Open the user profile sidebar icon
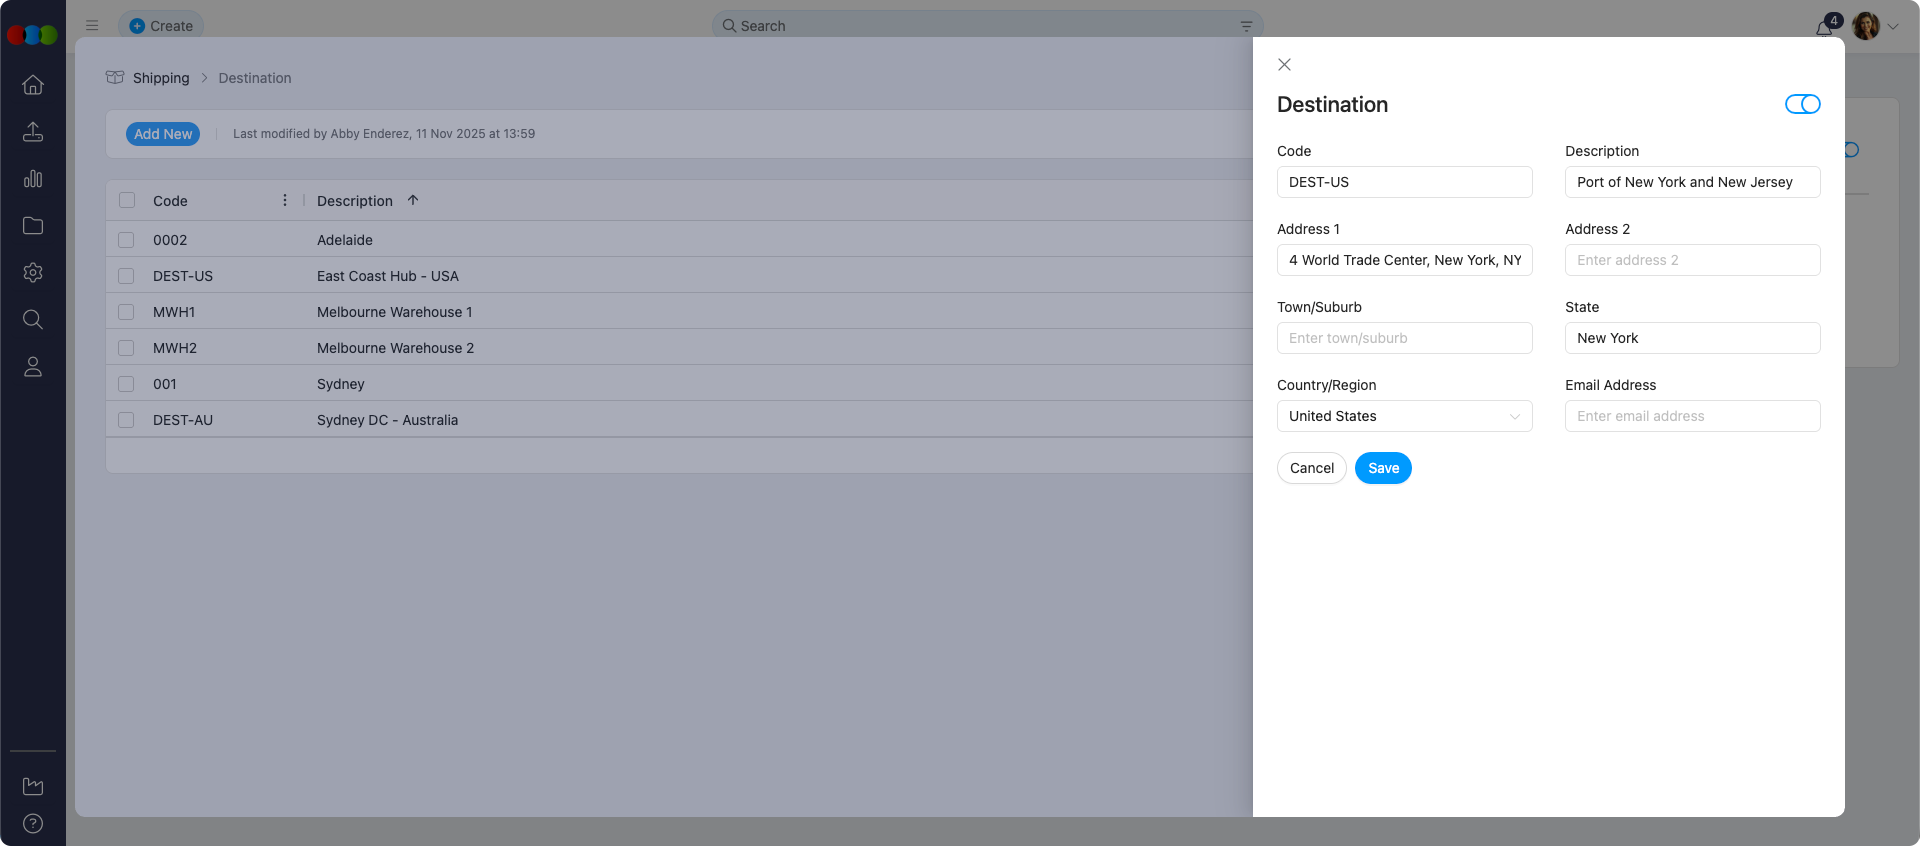 (x=33, y=367)
